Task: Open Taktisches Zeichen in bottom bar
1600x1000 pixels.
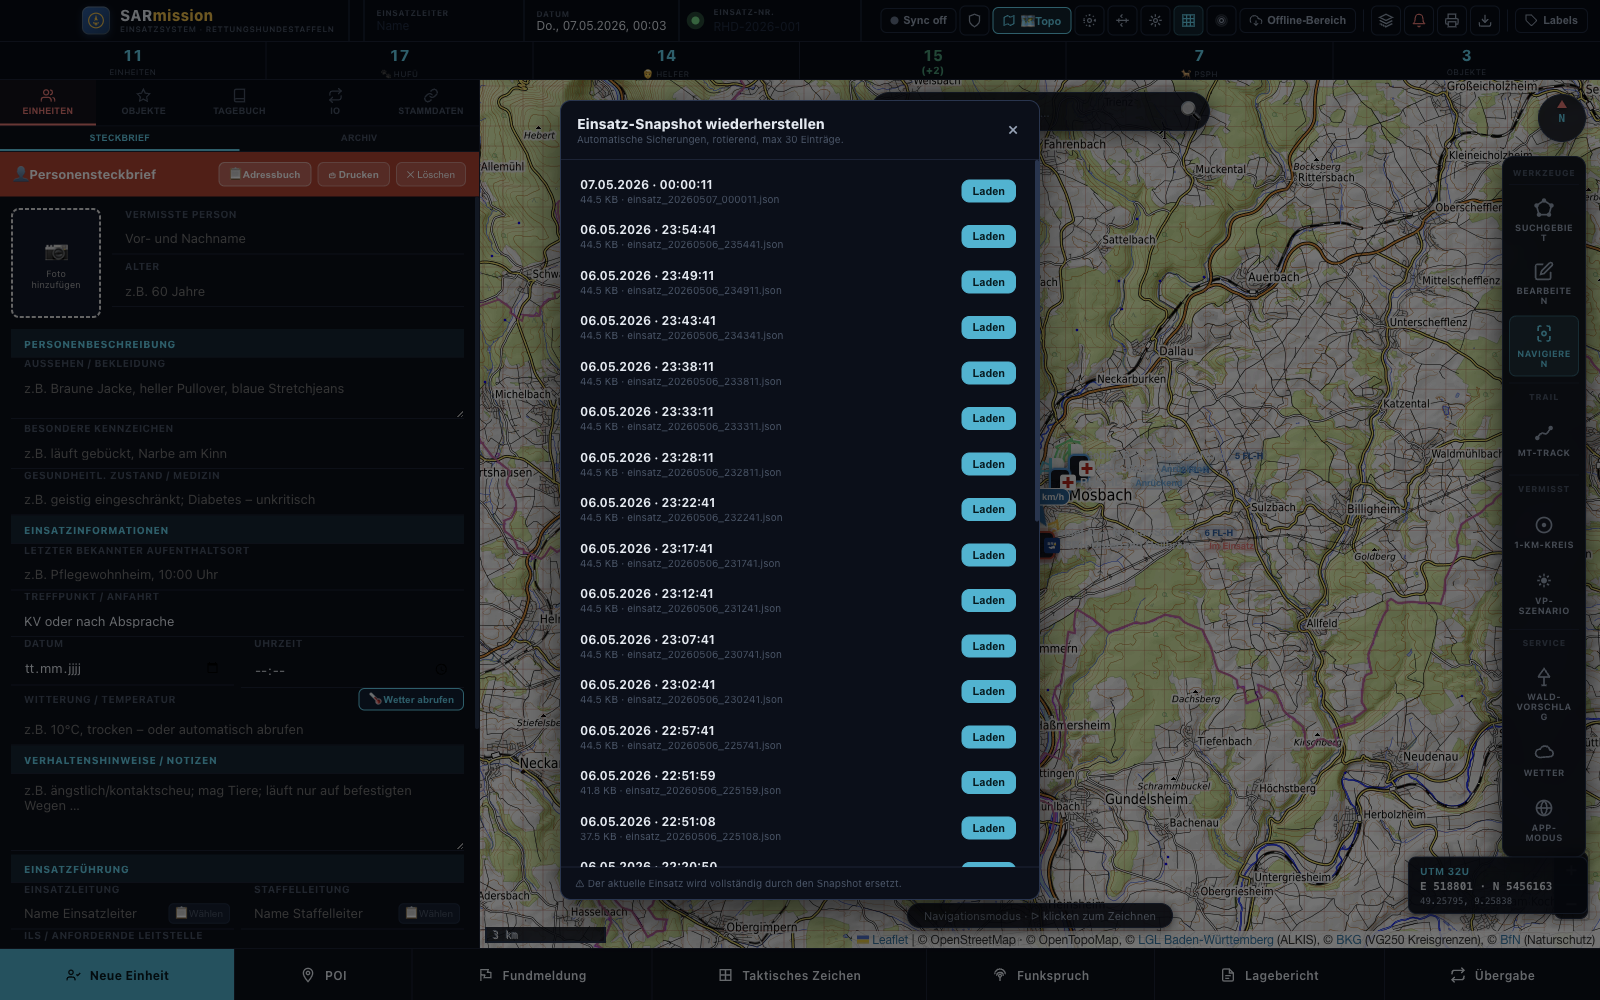Action: [x=789, y=975]
